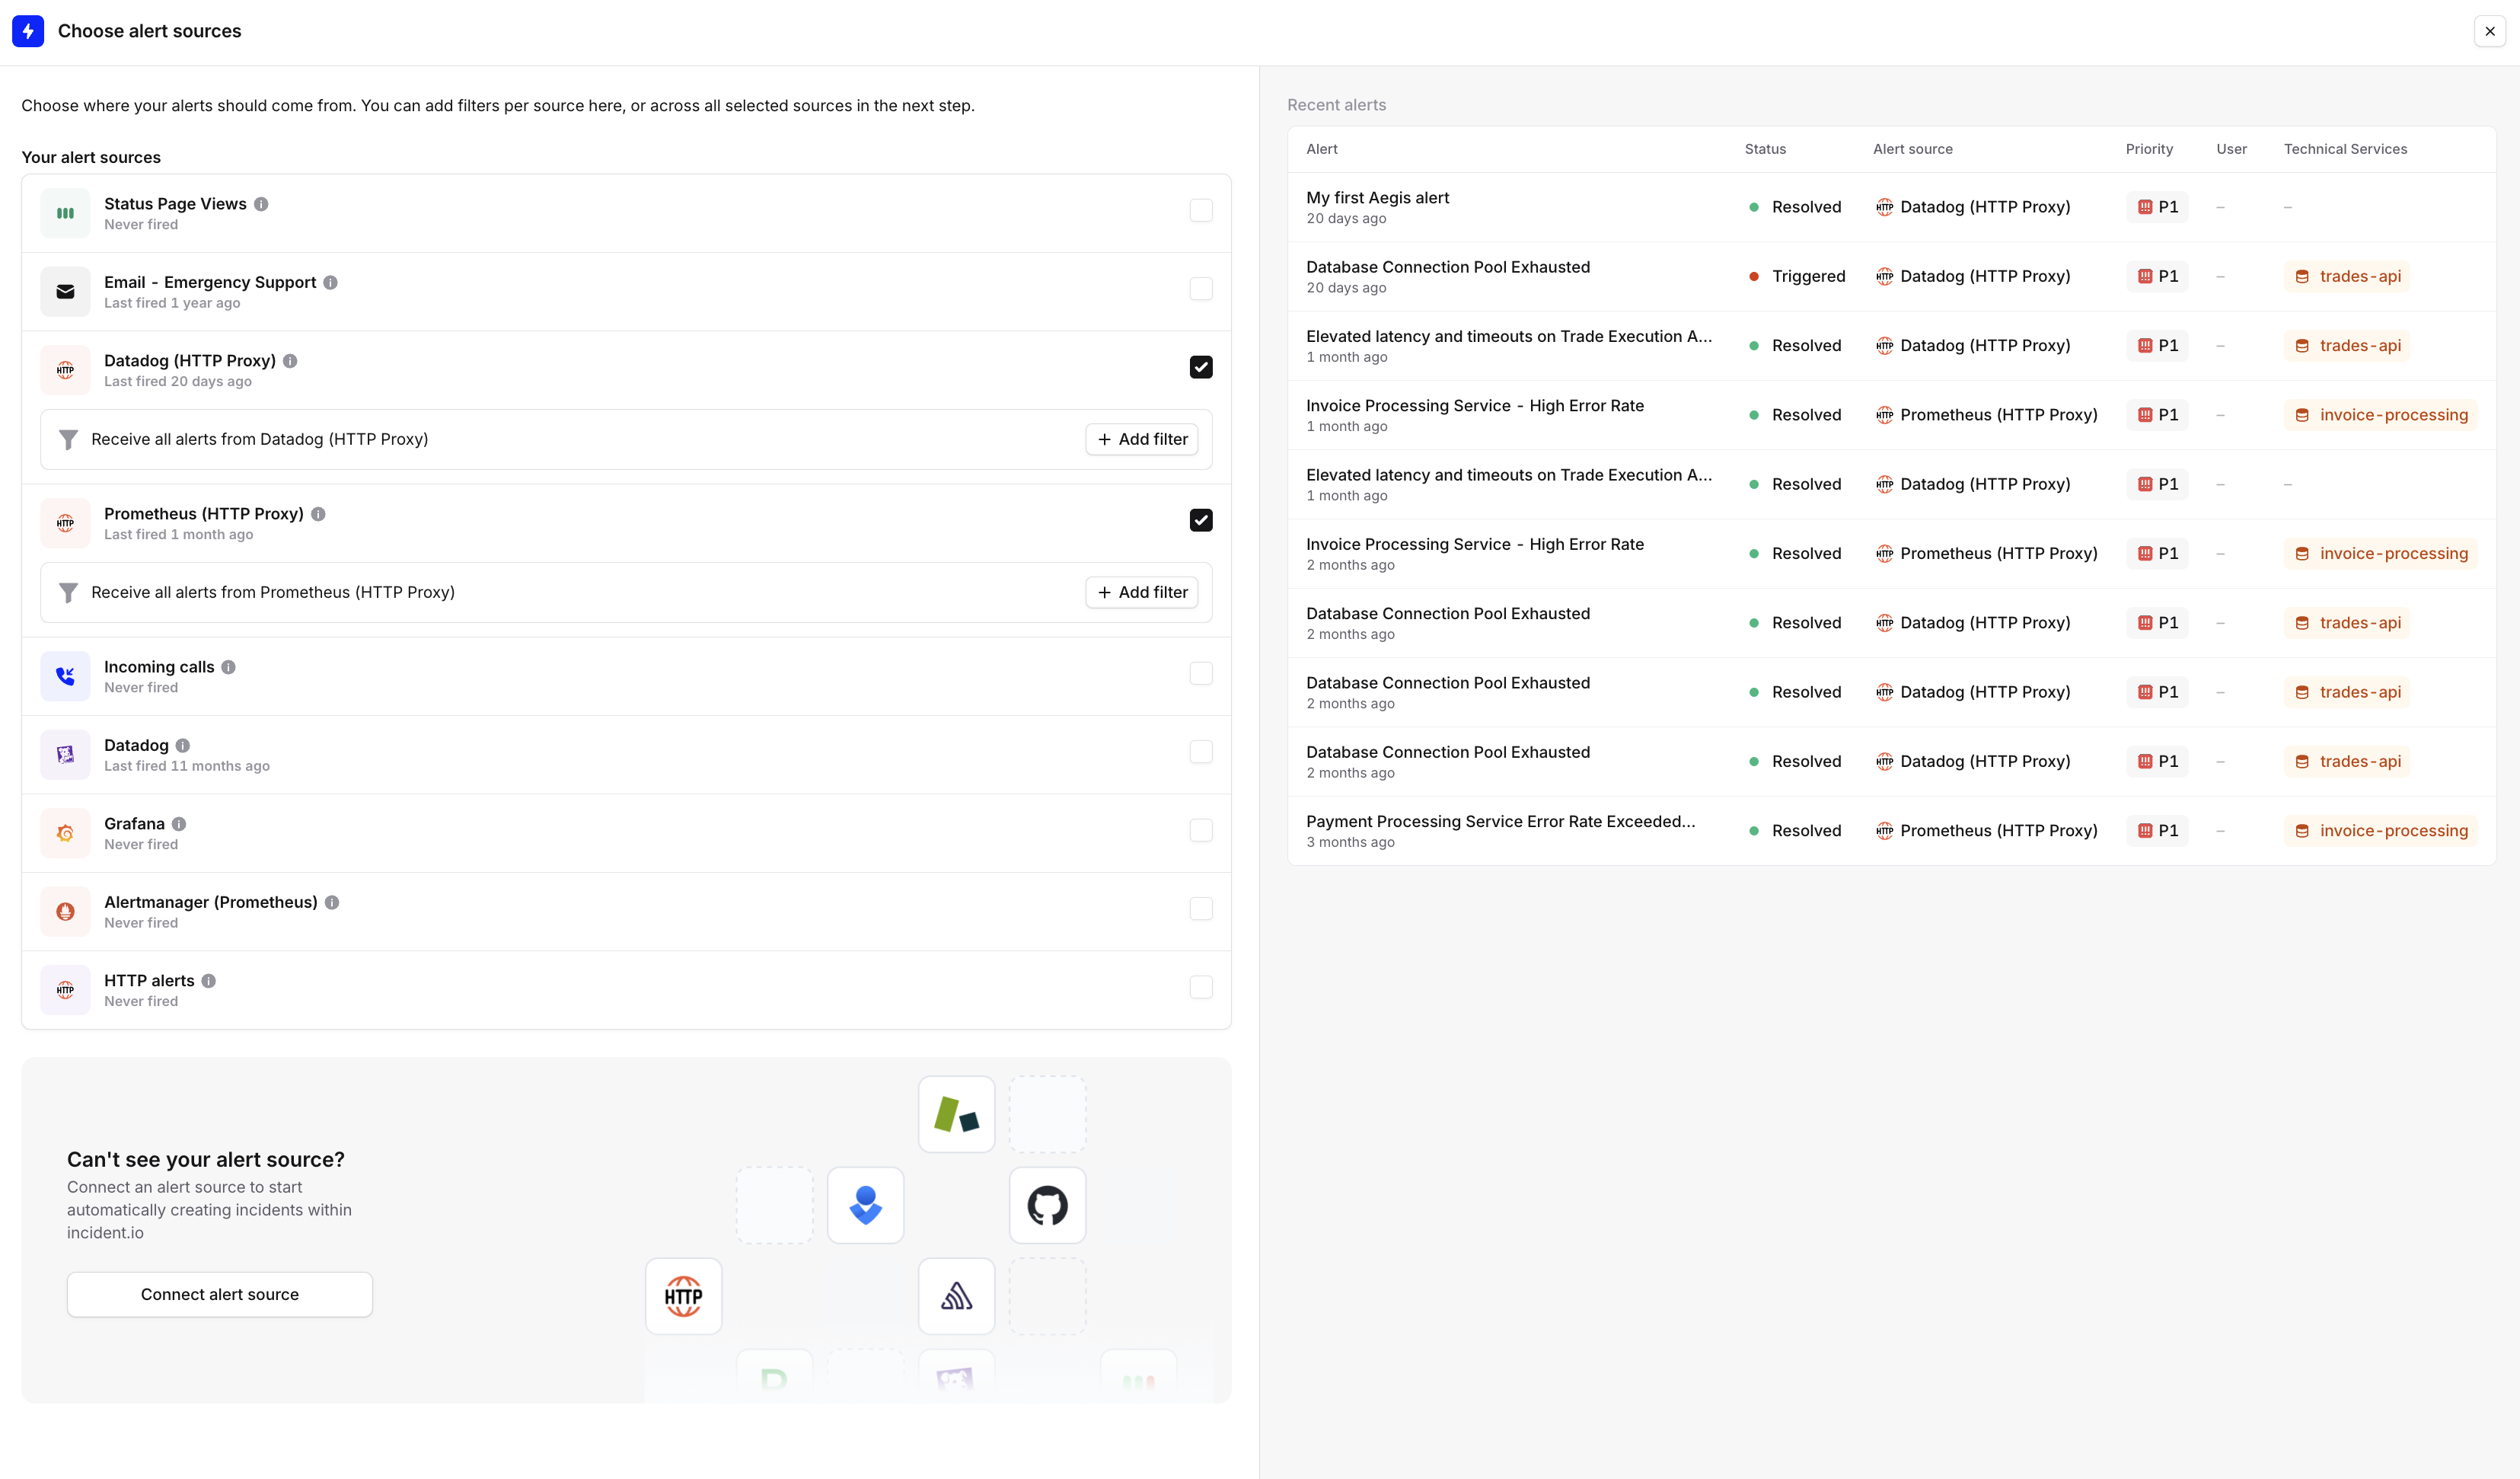Click Prometheus (HTTP Proxy) source in Payment Processing row
The width and height of the screenshot is (2520, 1479).
click(x=1987, y=830)
